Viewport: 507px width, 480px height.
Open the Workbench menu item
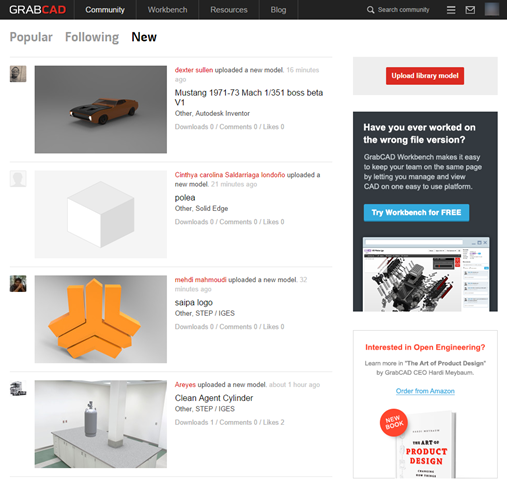pos(167,10)
